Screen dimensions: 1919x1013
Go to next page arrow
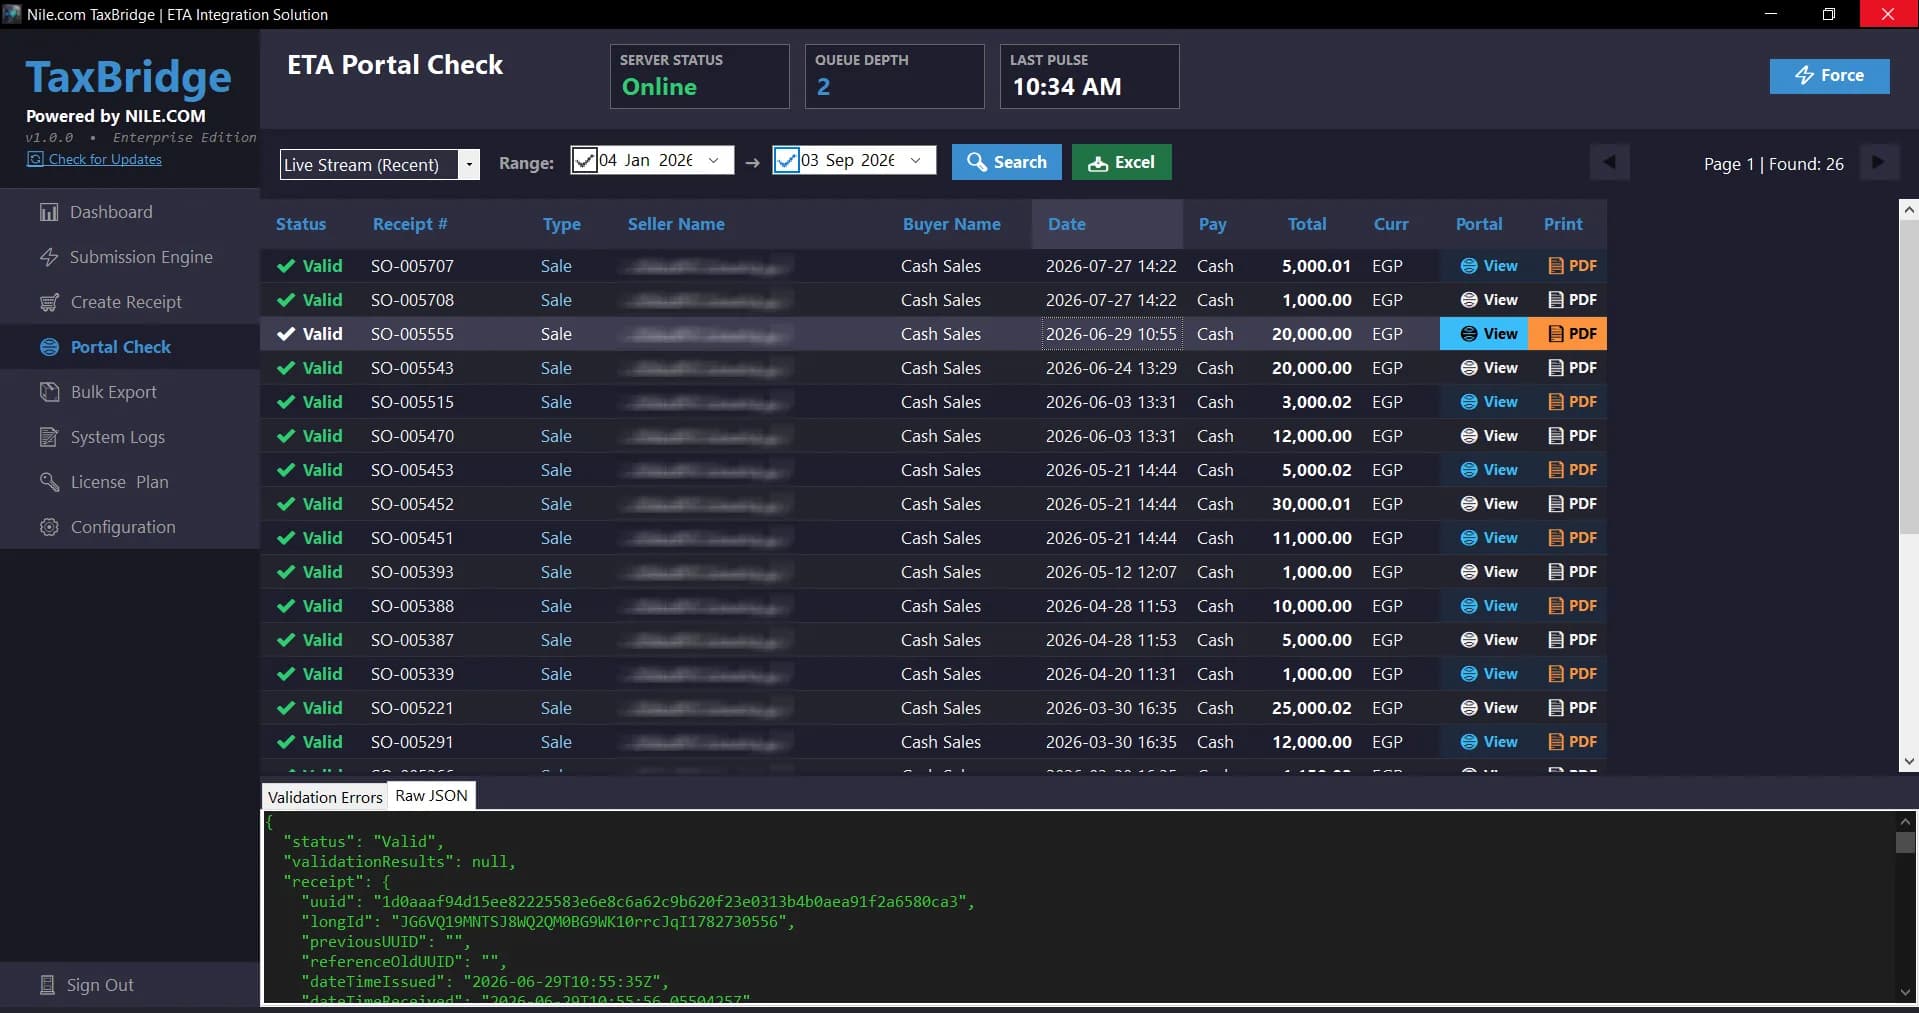click(x=1878, y=162)
